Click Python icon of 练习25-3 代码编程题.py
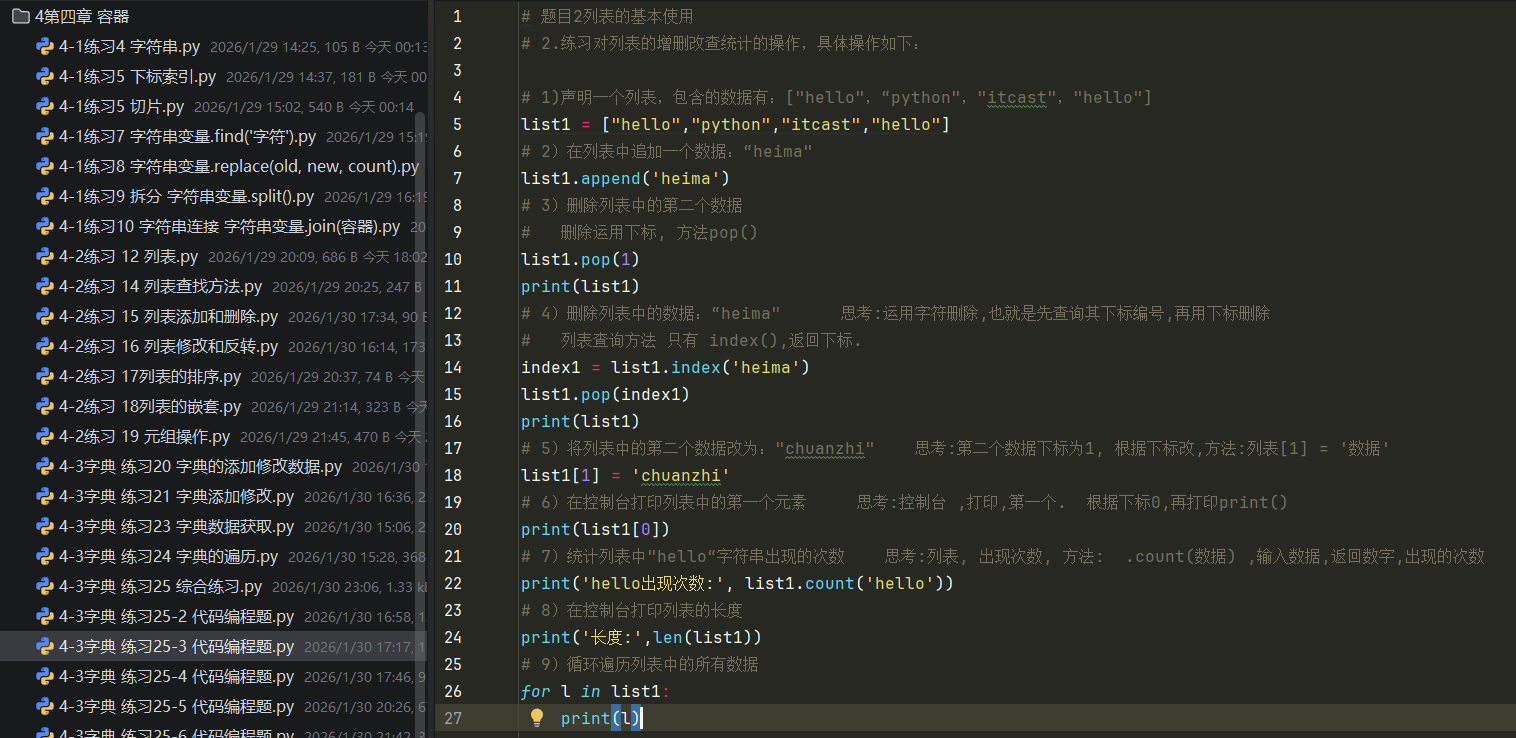The image size is (1516, 738). coord(44,646)
